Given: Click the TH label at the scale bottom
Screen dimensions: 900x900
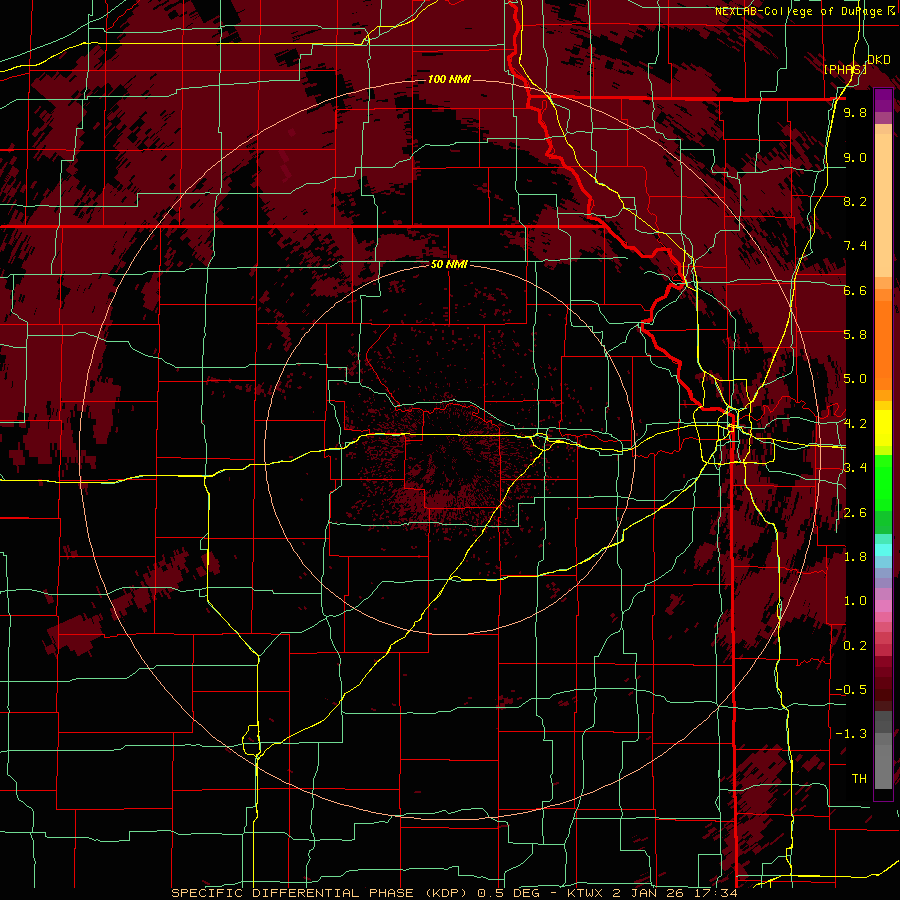Looking at the screenshot, I should 859,779.
